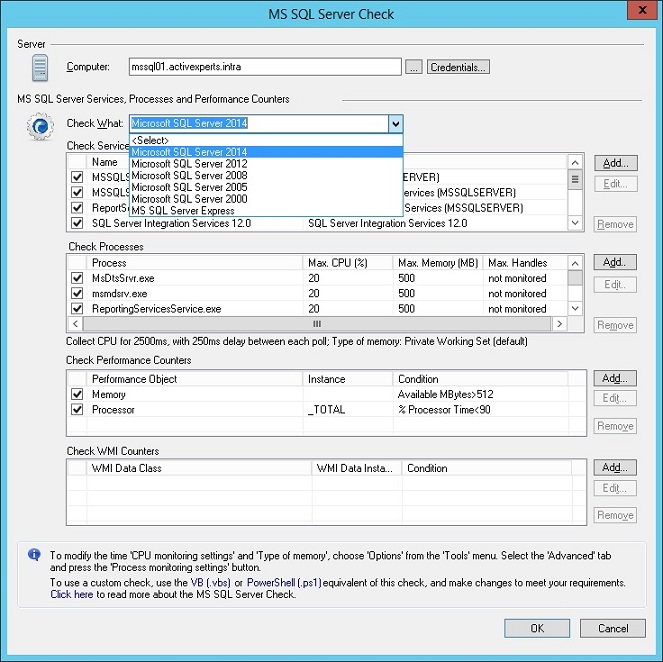The image size is (663, 662).
Task: Click services list scroll up arrow
Action: point(575,162)
